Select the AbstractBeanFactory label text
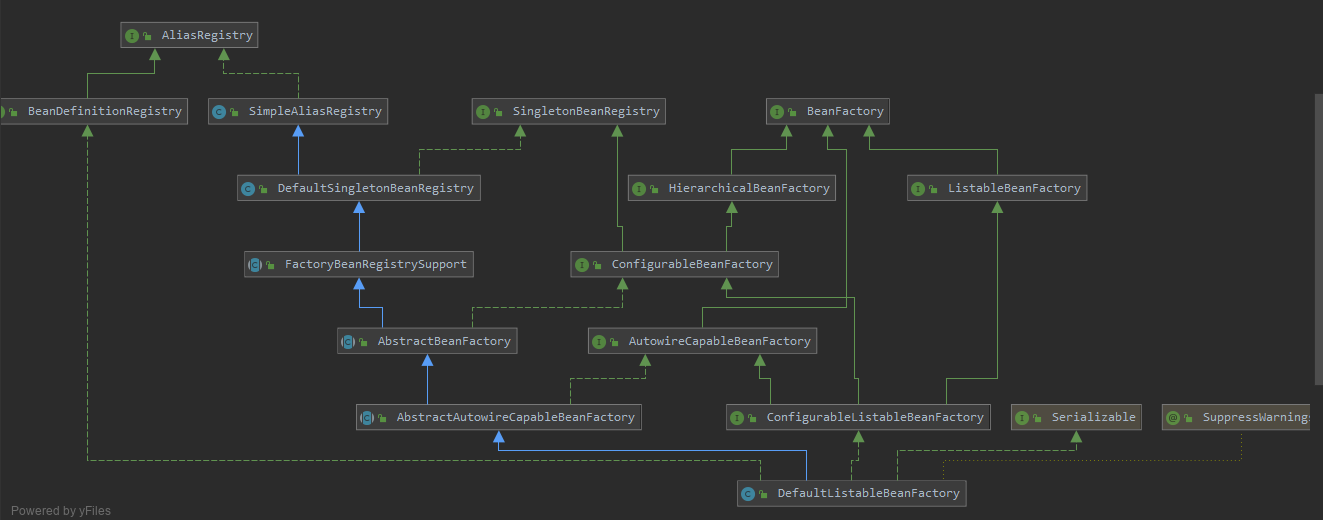This screenshot has height=520, width=1323. coord(445,341)
